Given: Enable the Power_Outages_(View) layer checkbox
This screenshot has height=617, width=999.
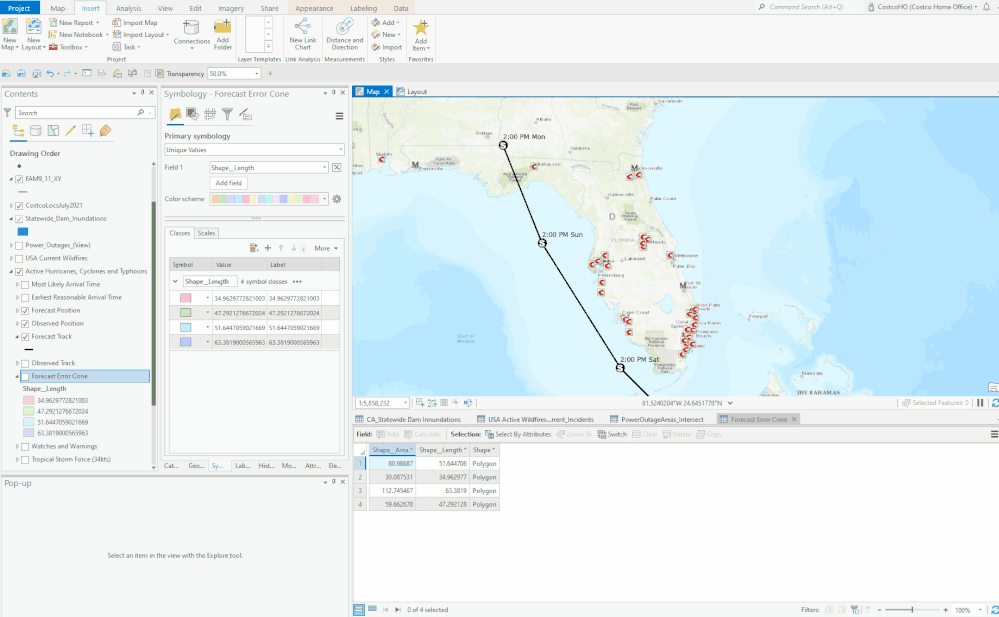Looking at the screenshot, I should pyautogui.click(x=20, y=245).
